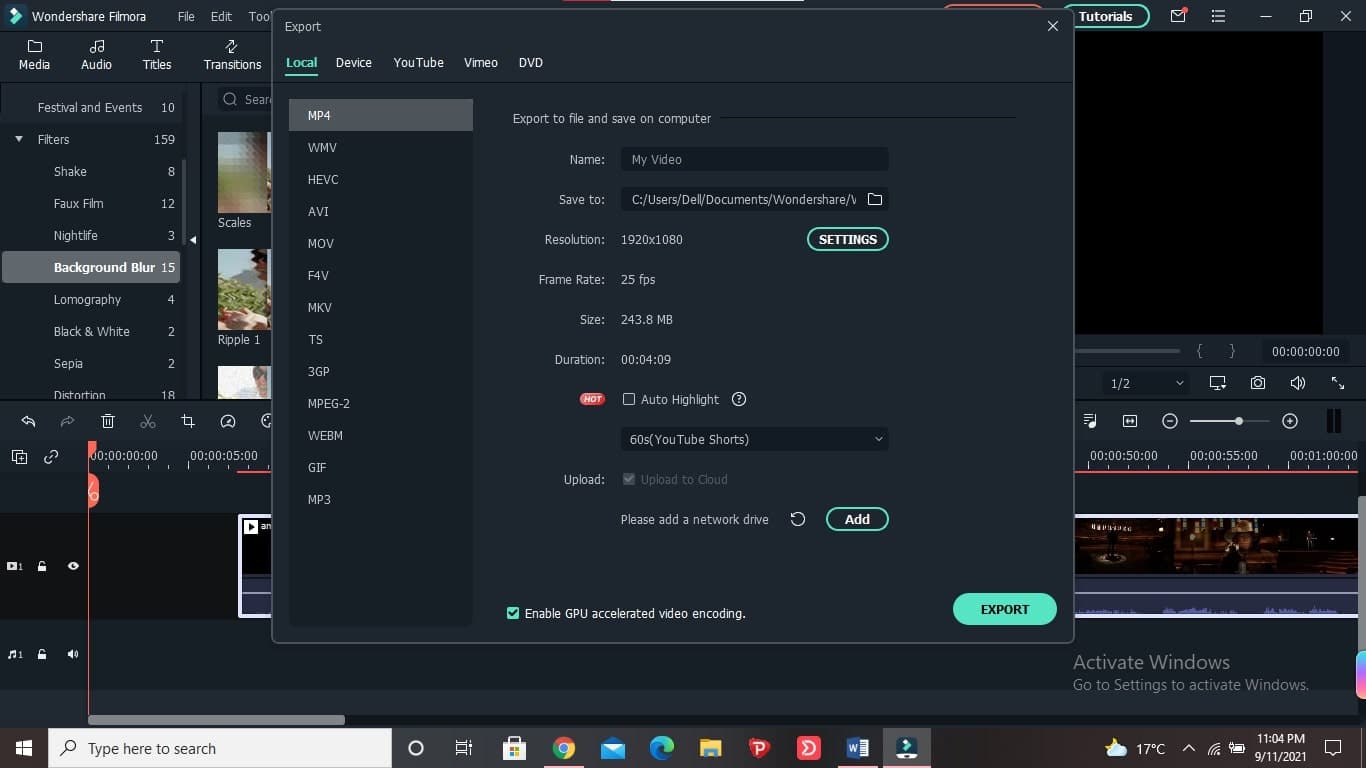Click the Add network drive button
The image size is (1366, 768).
coord(857,519)
